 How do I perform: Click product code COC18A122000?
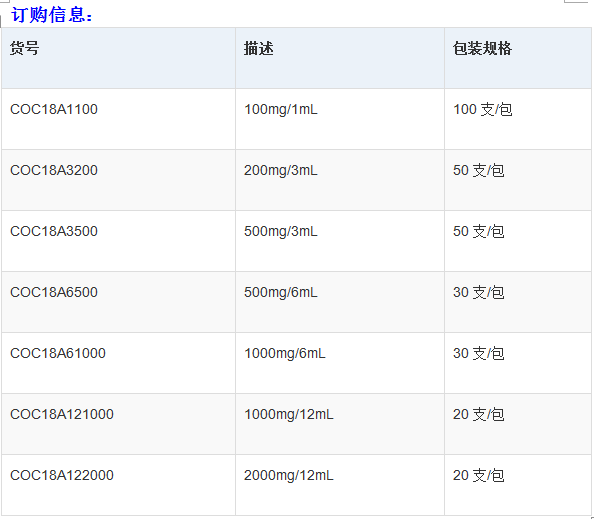click(x=62, y=475)
